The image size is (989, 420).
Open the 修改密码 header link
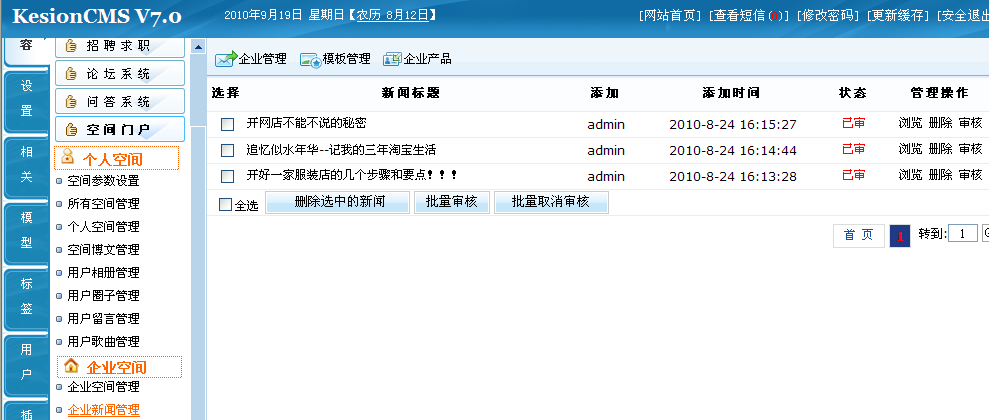click(828, 16)
